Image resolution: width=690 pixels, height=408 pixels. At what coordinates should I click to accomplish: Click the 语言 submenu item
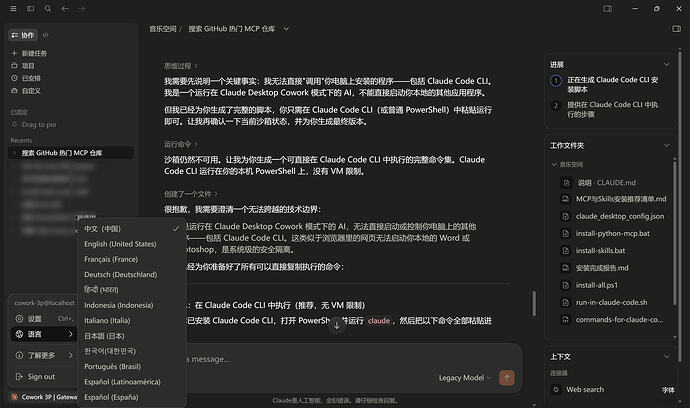point(43,334)
